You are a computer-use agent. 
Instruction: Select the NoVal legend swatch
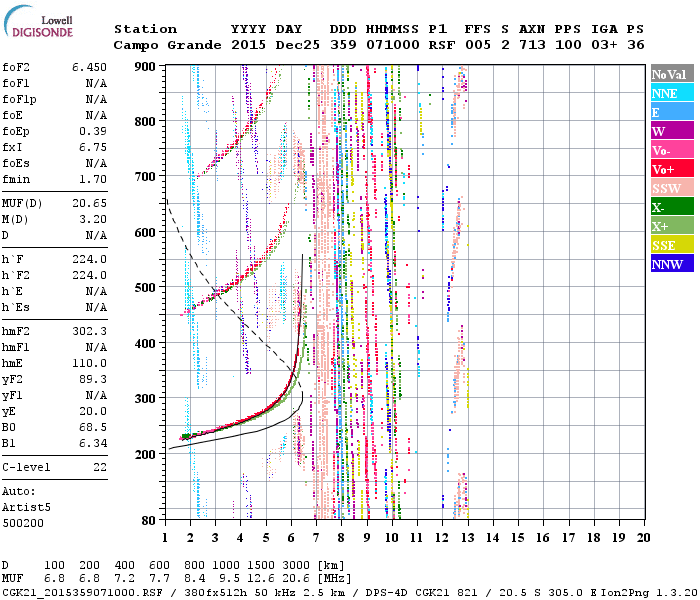tap(672, 74)
